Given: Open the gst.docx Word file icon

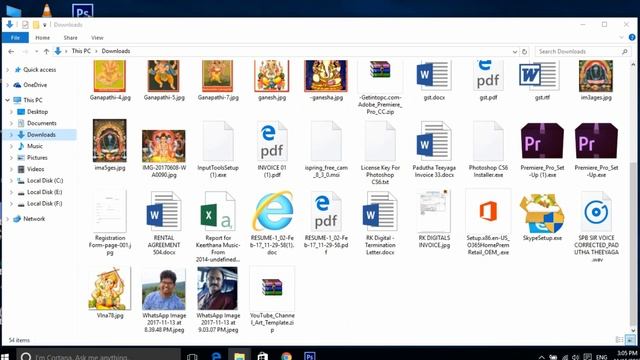Looking at the screenshot, I should point(433,76).
